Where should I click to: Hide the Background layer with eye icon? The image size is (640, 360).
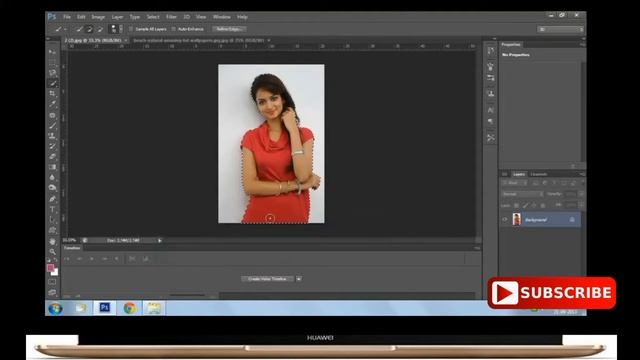click(505, 220)
